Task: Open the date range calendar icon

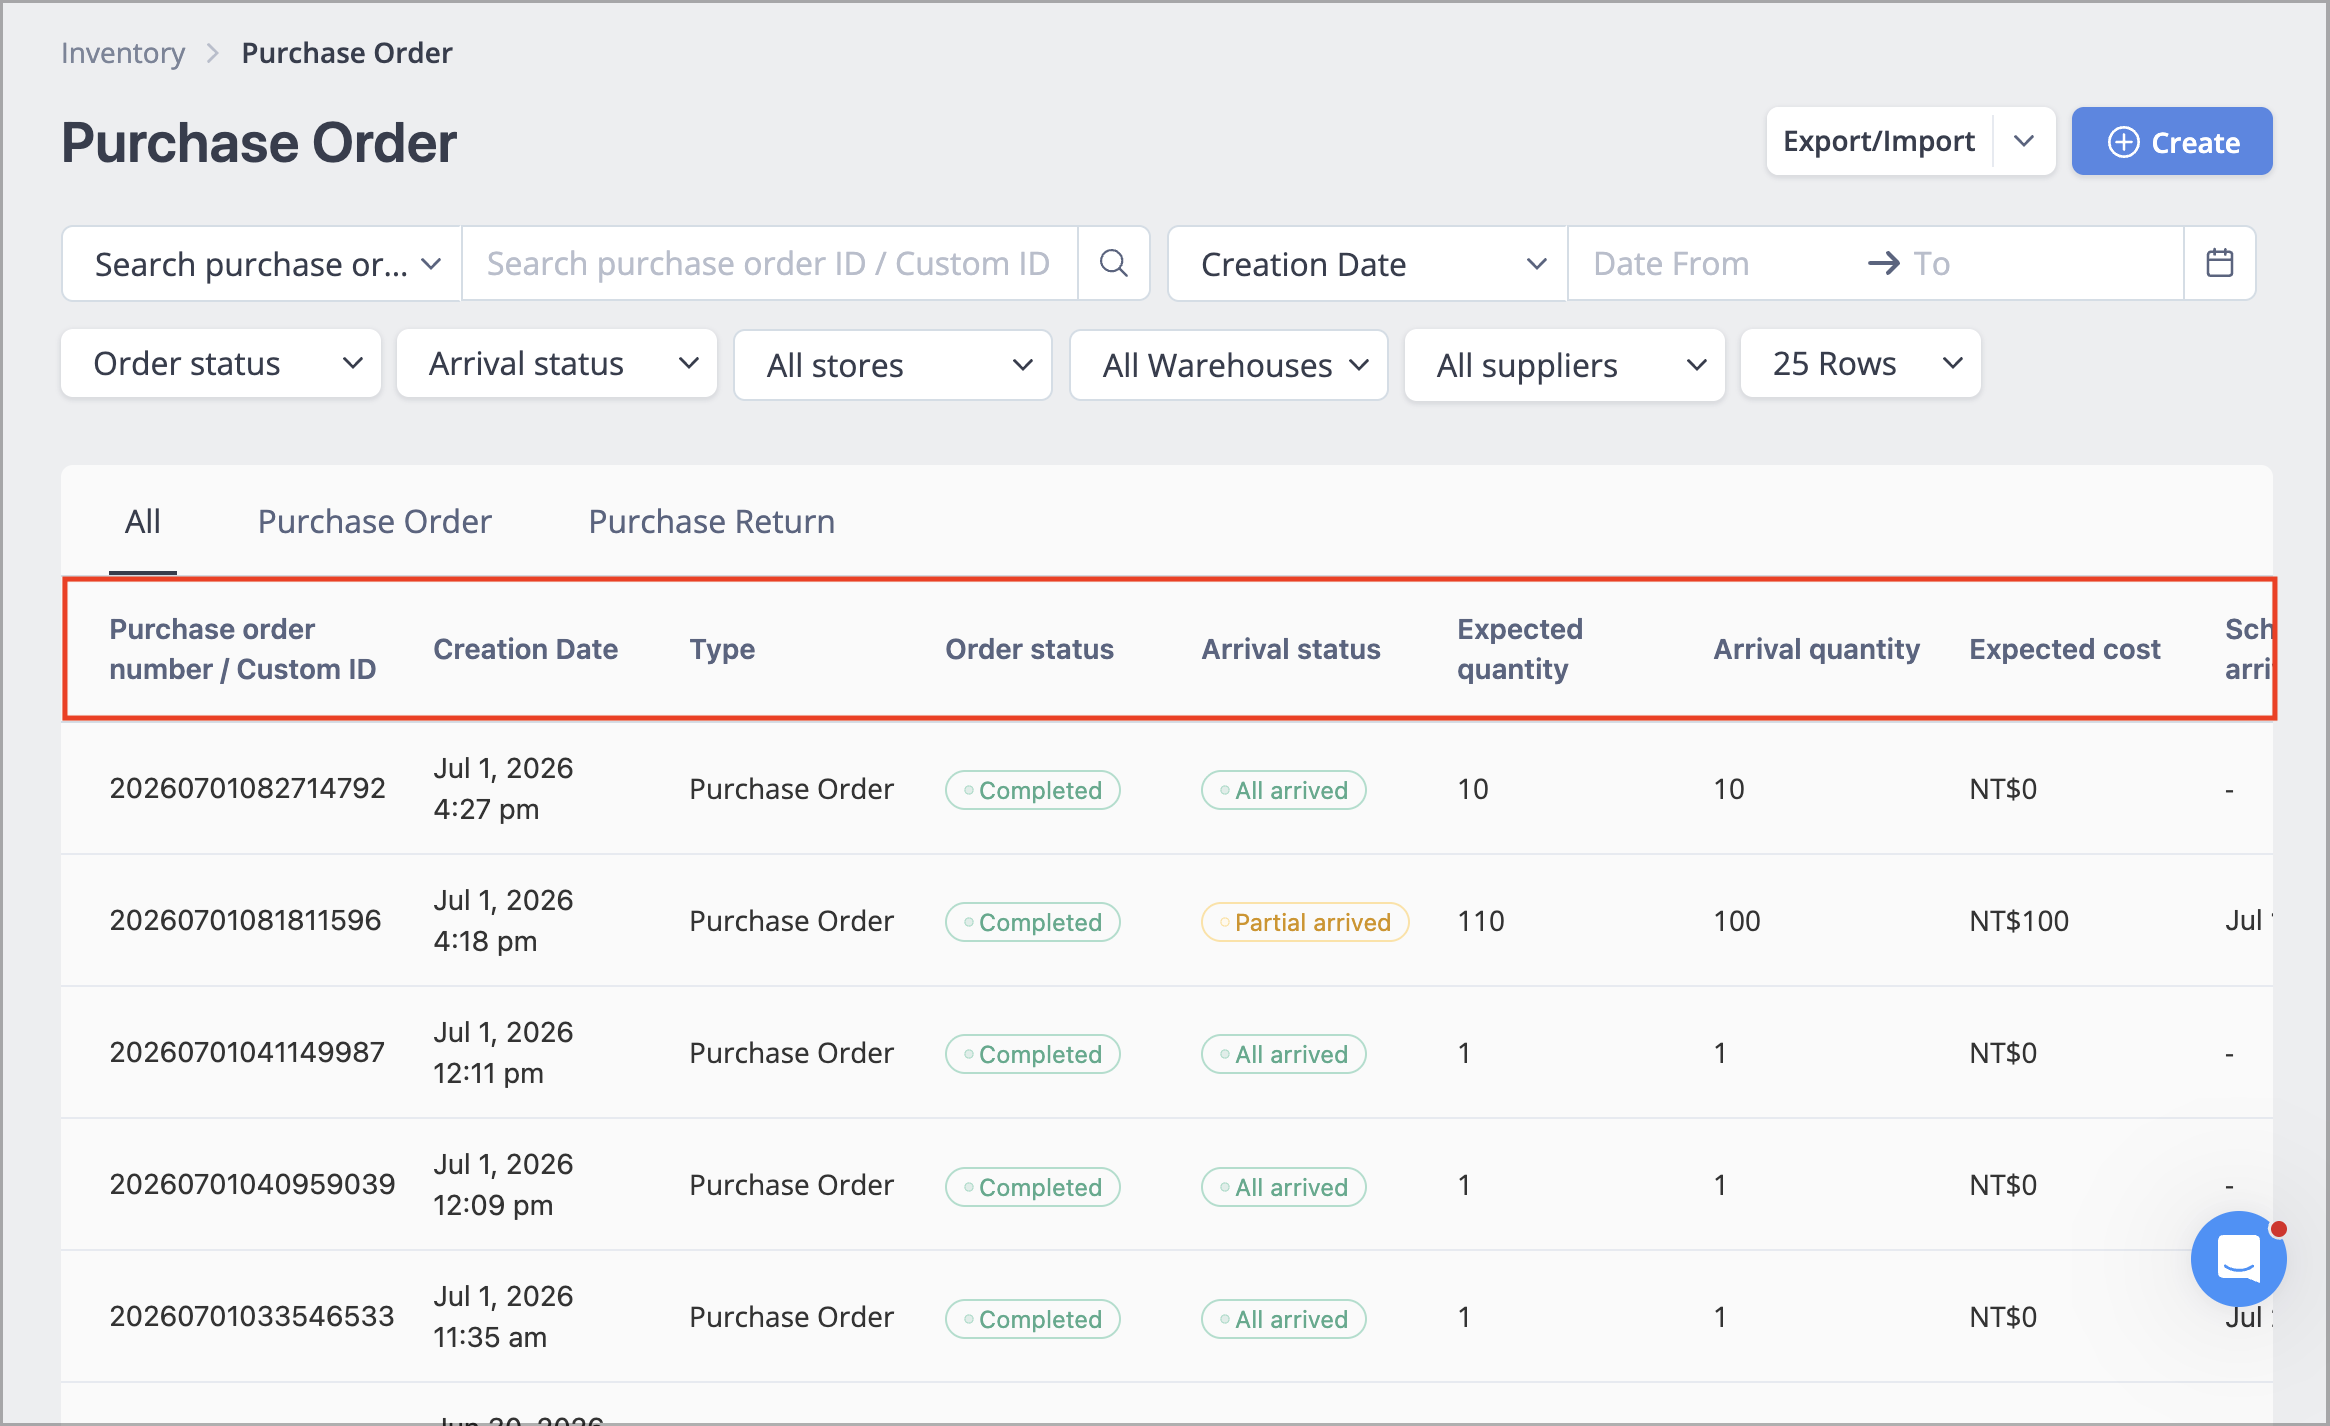Action: (2219, 263)
